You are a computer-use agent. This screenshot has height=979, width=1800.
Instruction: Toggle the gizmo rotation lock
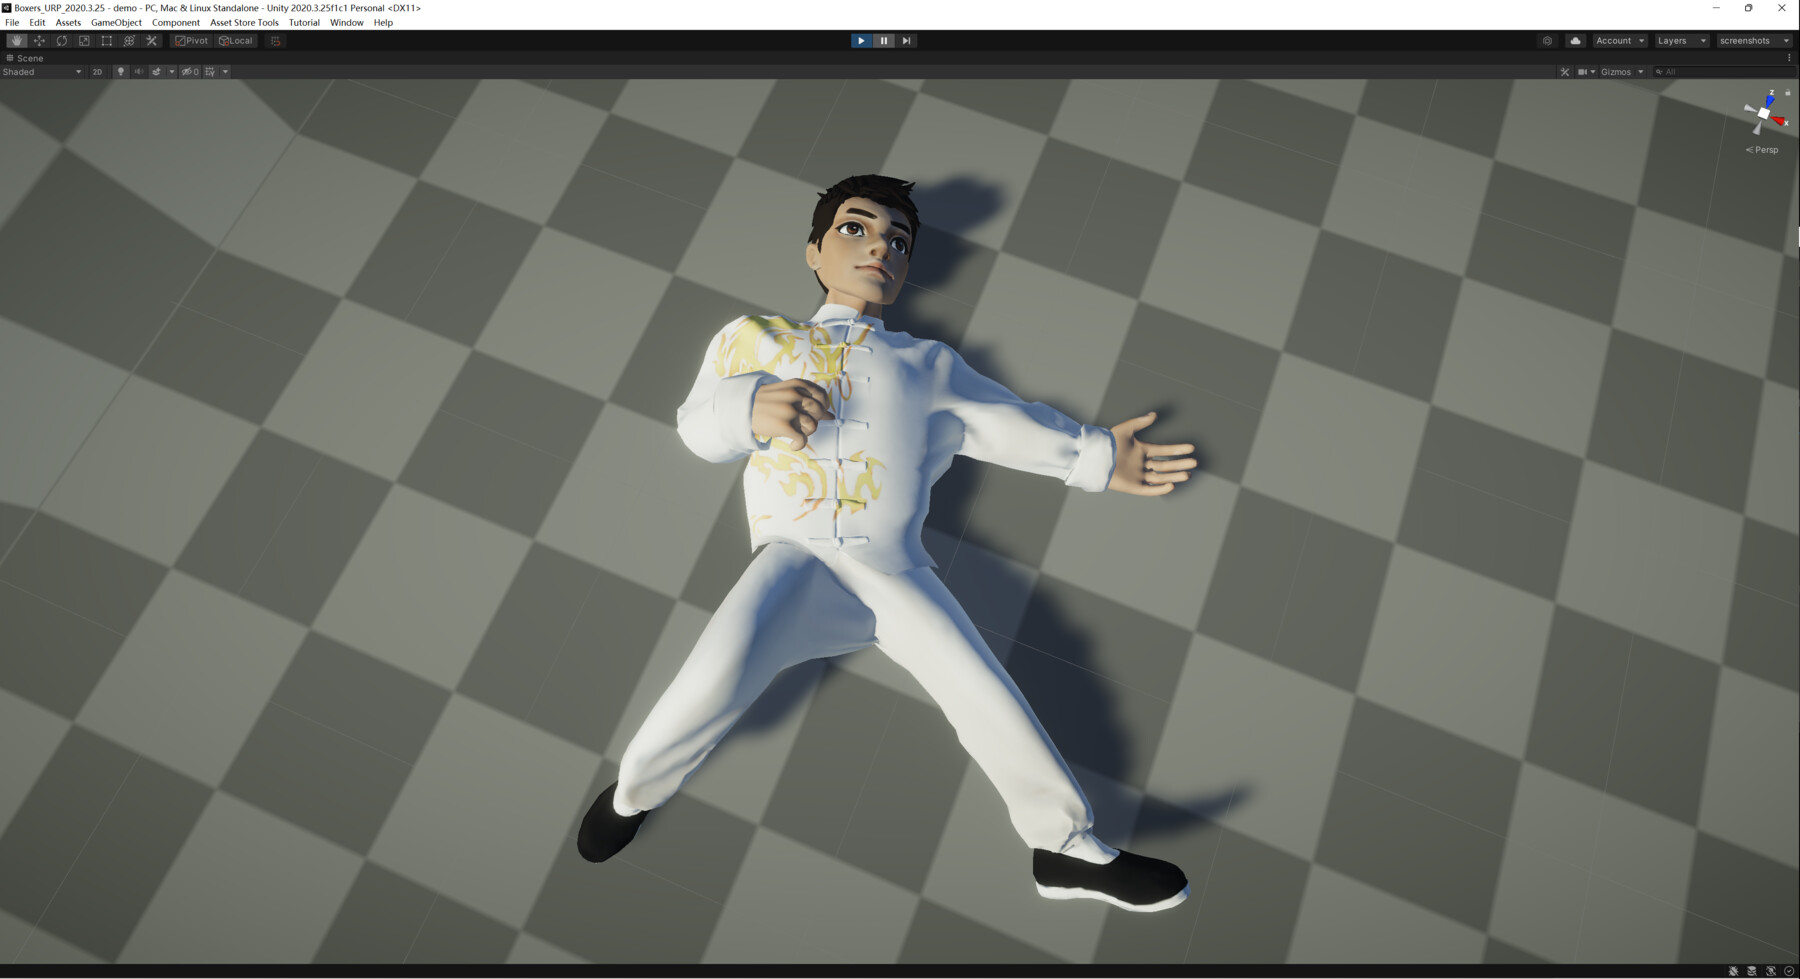pyautogui.click(x=1788, y=93)
